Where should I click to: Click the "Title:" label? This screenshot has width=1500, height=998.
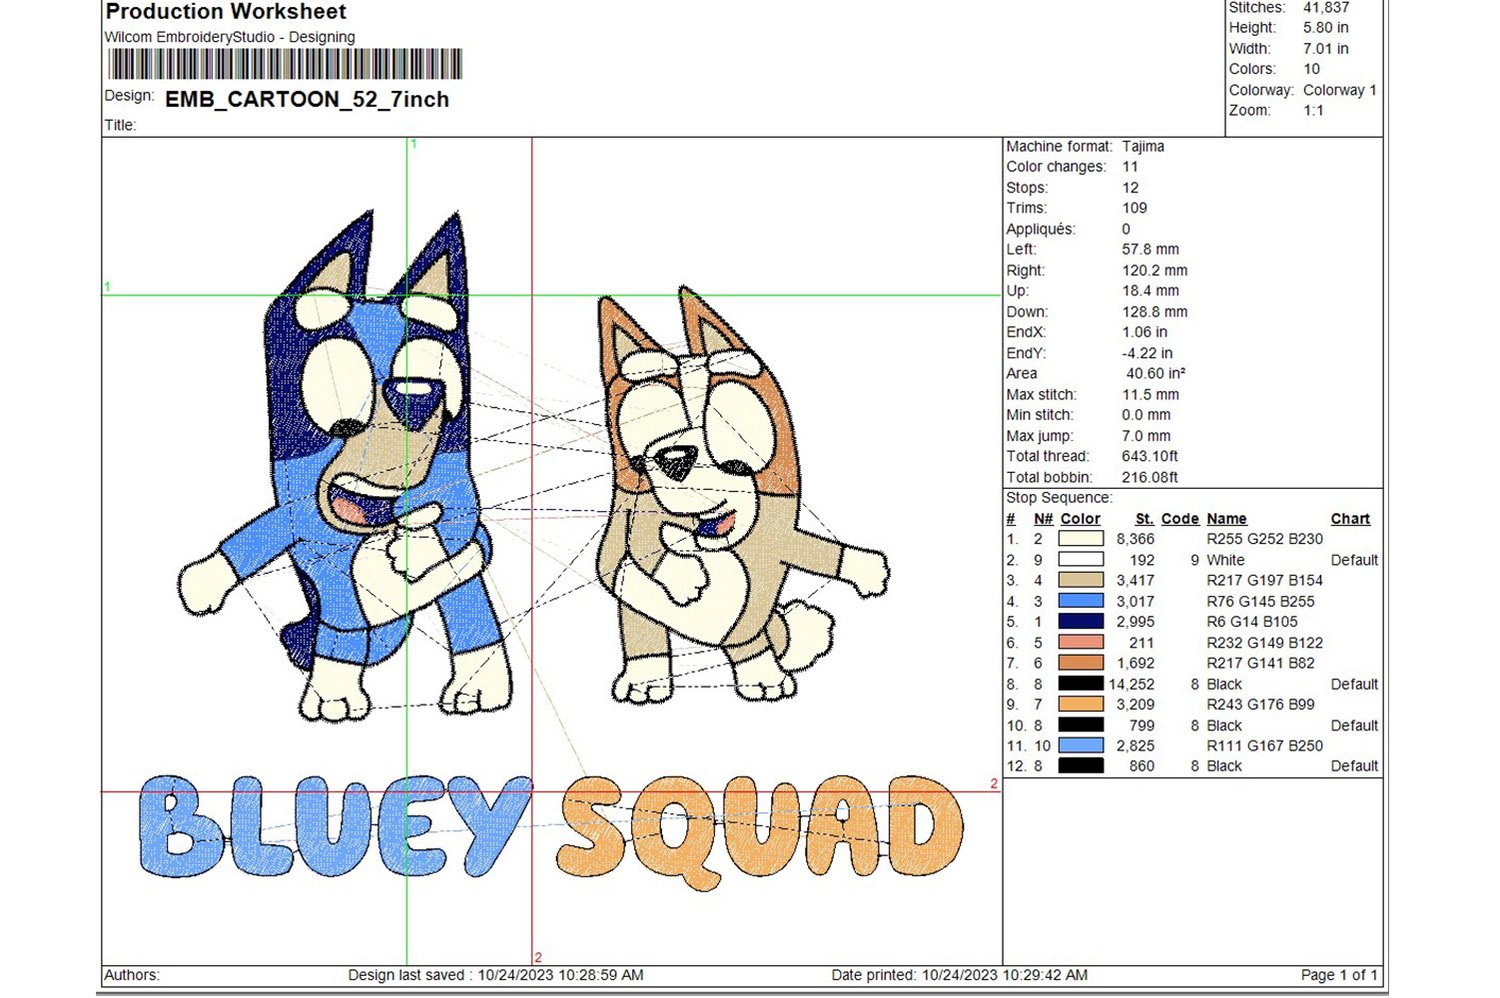(x=120, y=125)
